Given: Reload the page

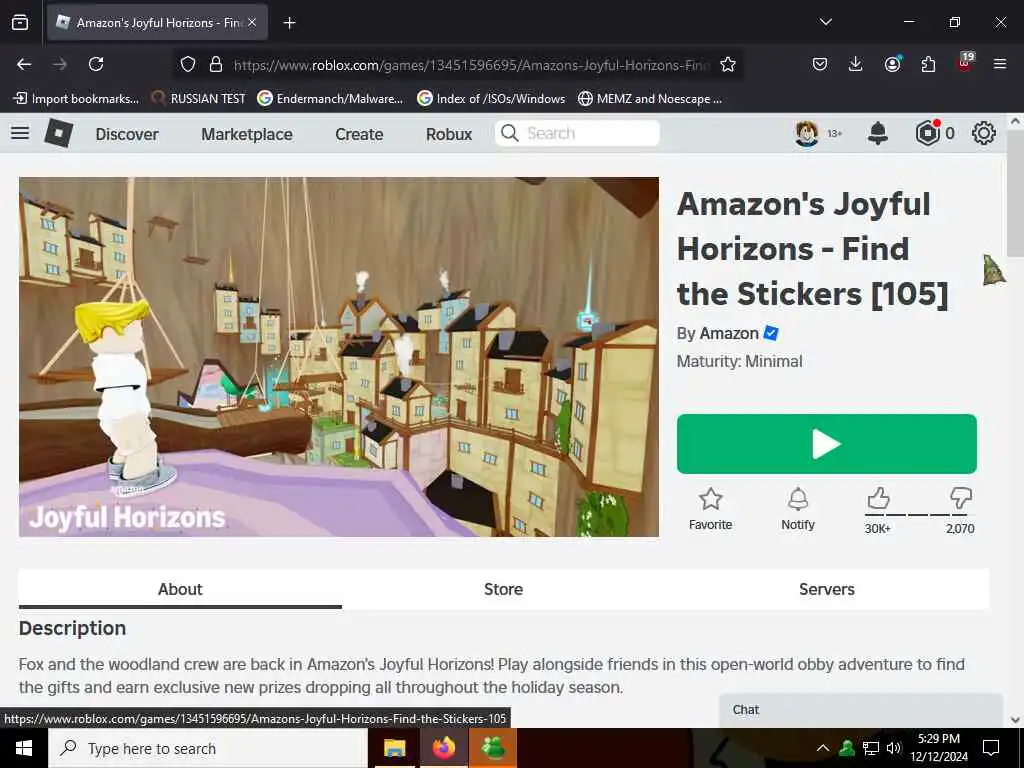Looking at the screenshot, I should point(96,64).
